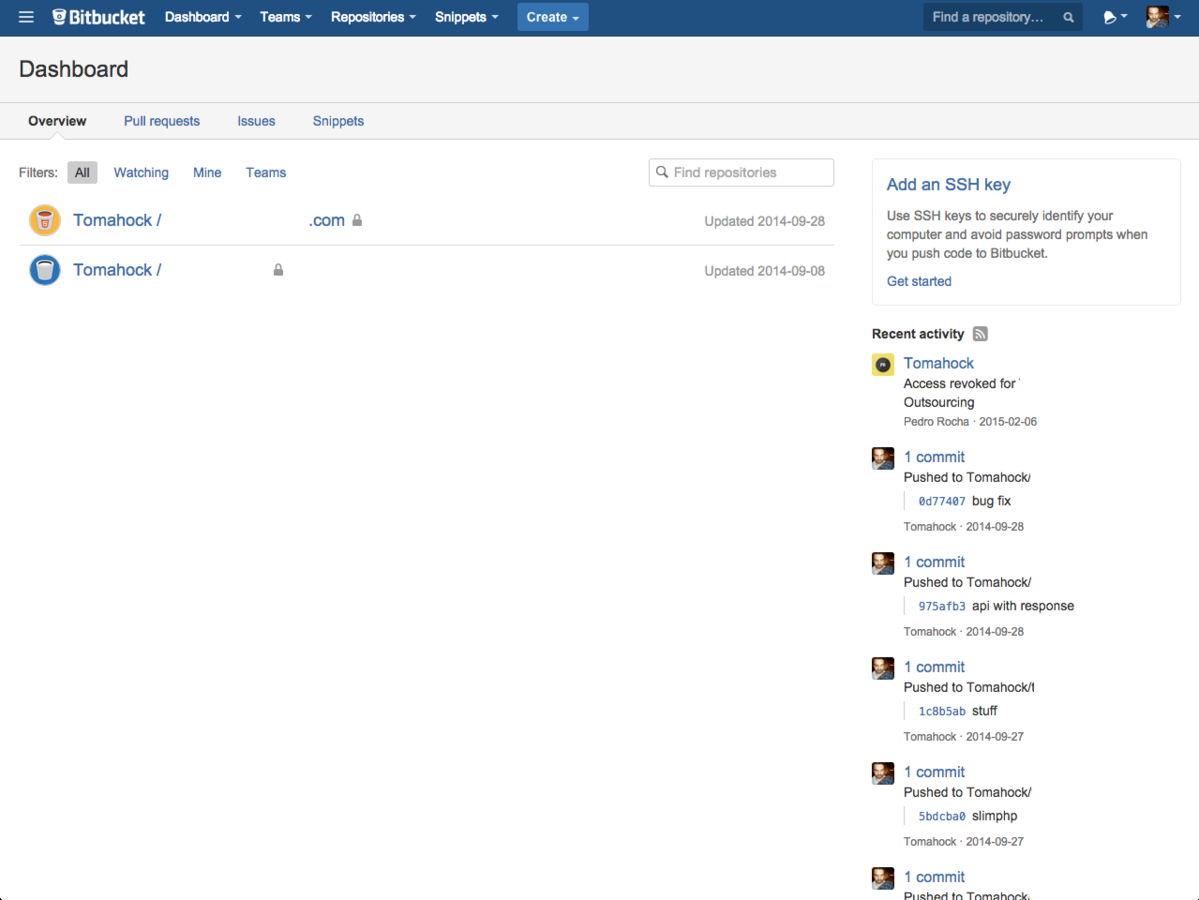1199x900 pixels.
Task: Click the blue bucket repository avatar
Action: coord(44,270)
